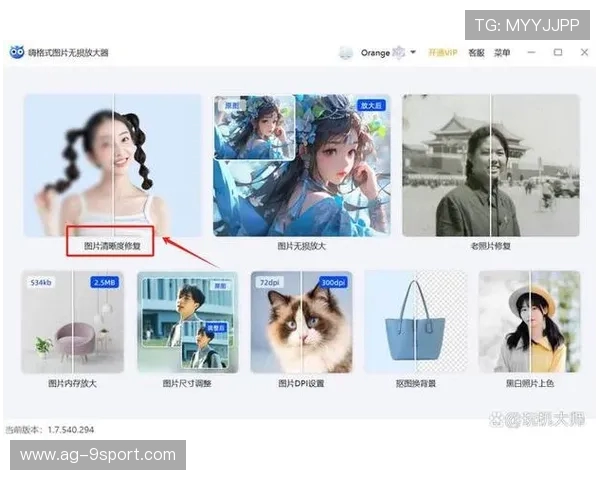Click the badge icon after Orange username
Image resolution: width=600 pixels, height=480 pixels.
(399, 52)
